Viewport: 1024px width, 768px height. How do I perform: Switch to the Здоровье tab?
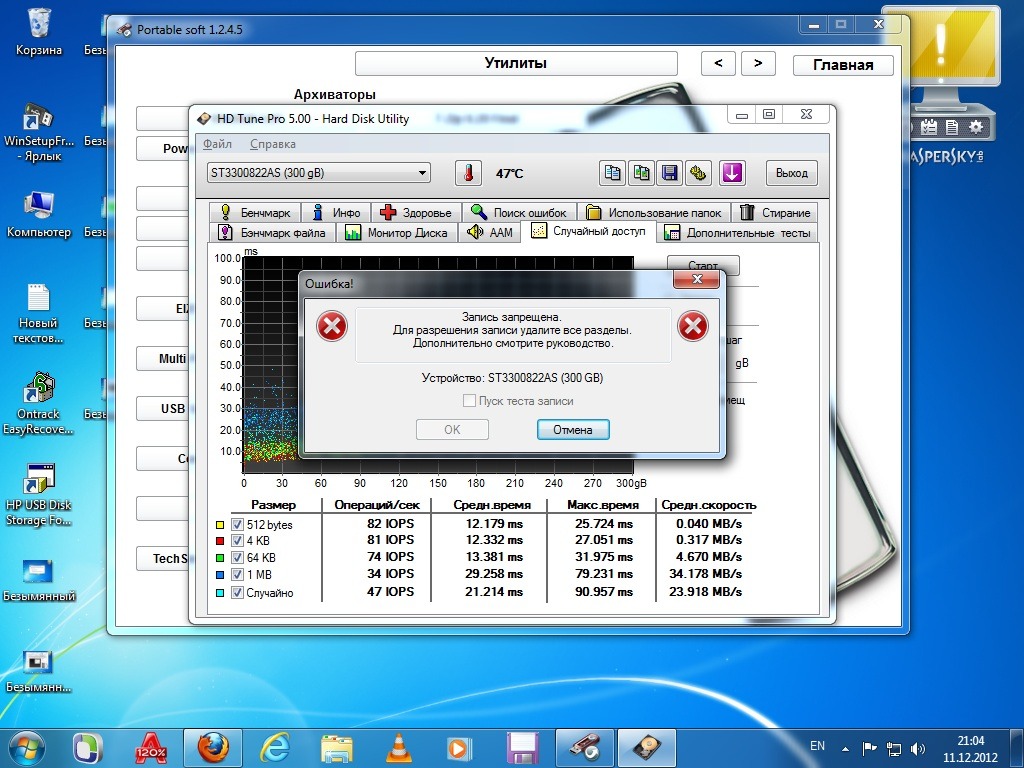[417, 212]
